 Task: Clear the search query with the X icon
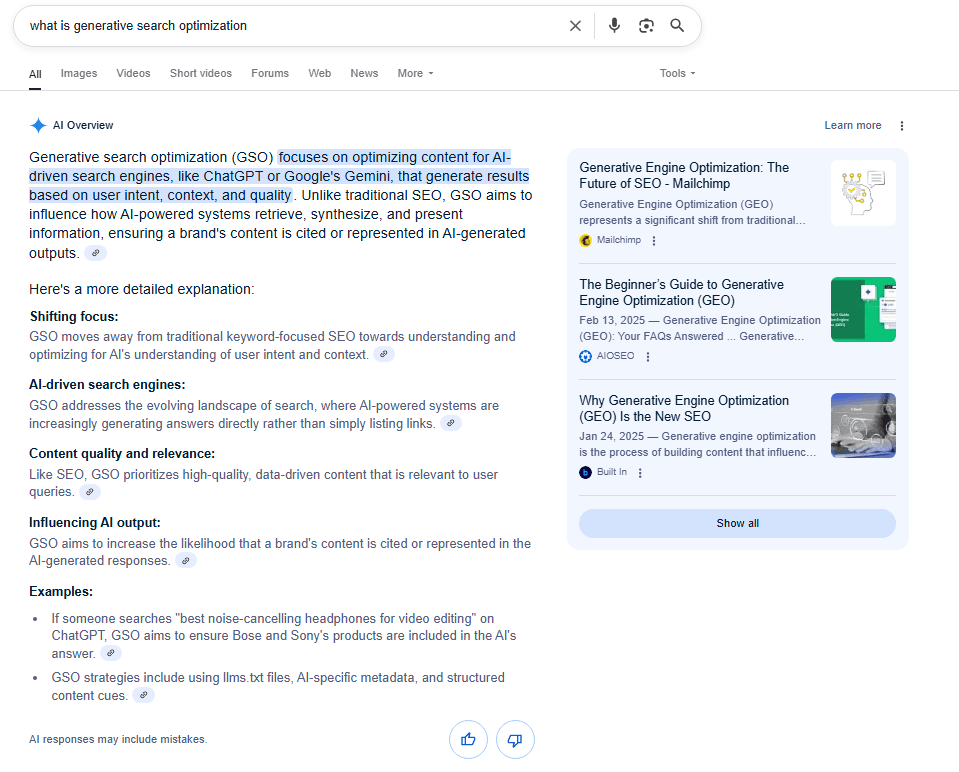click(x=575, y=26)
